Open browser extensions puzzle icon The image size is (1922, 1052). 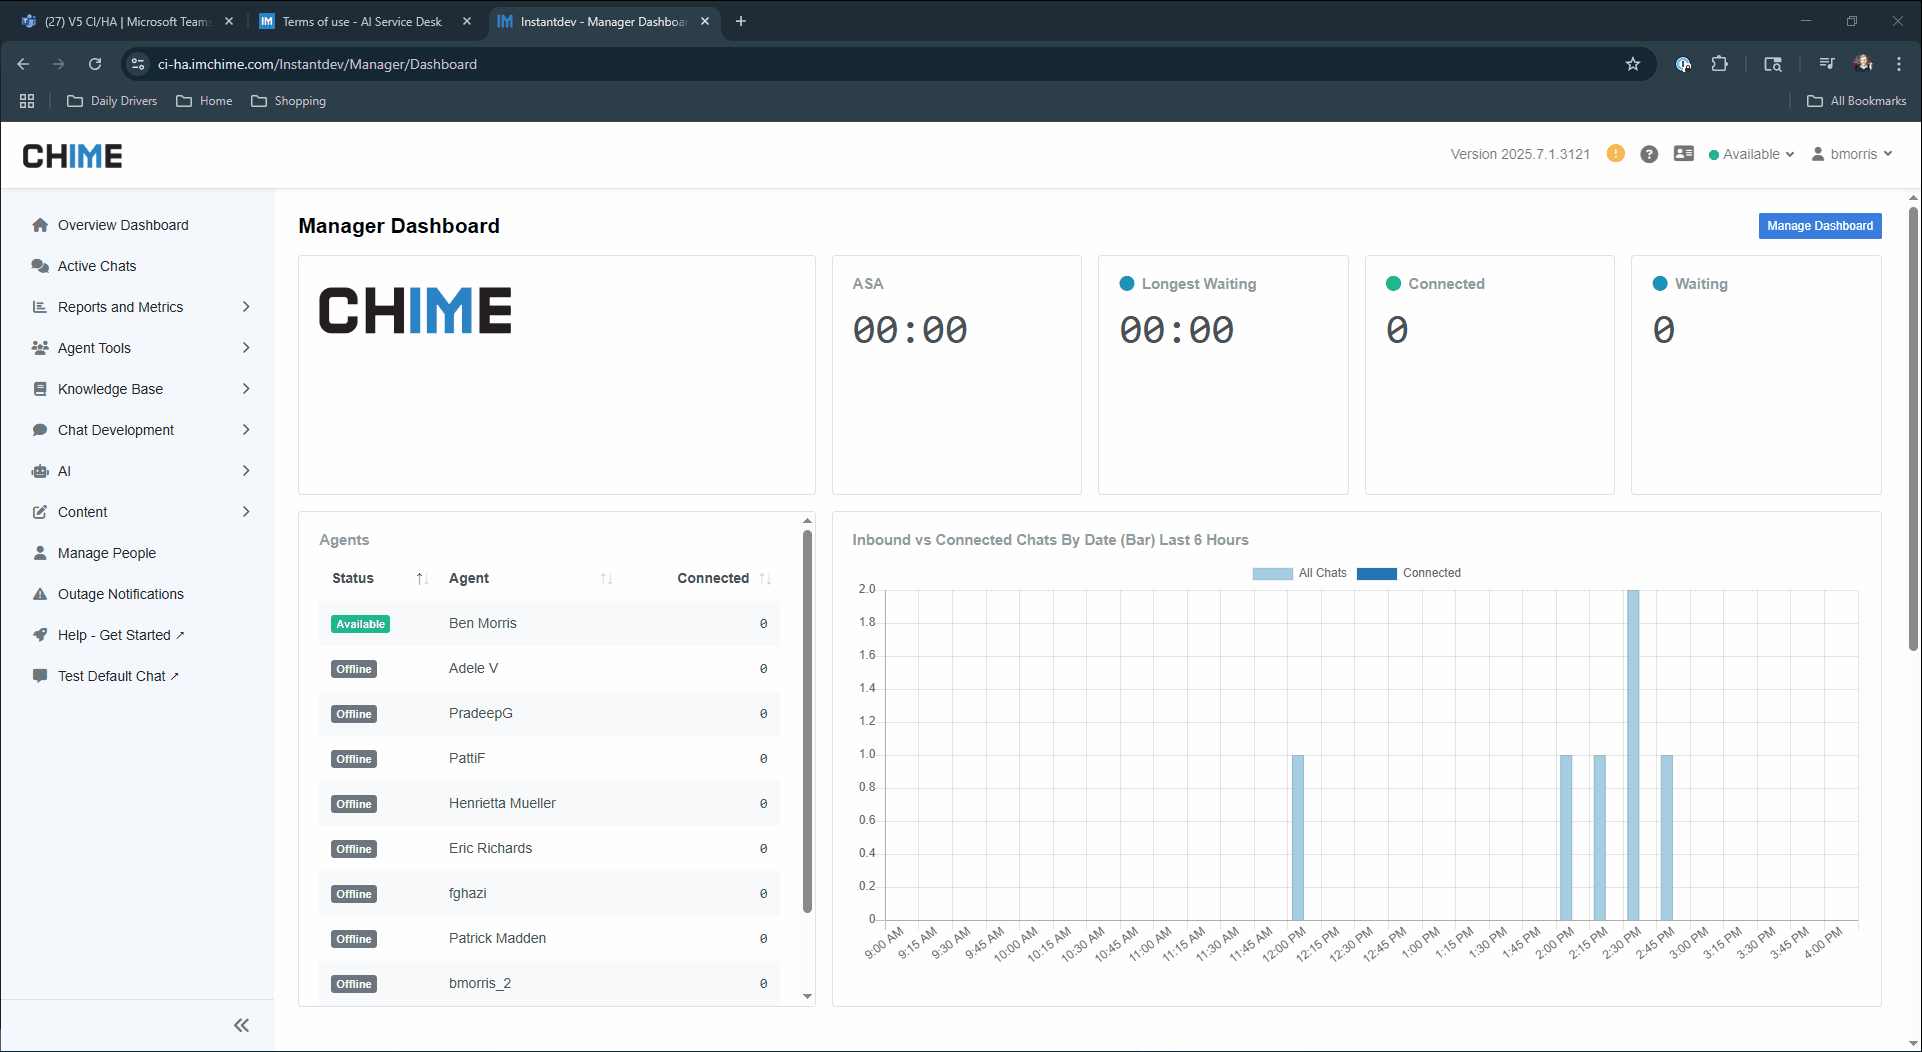(1719, 64)
